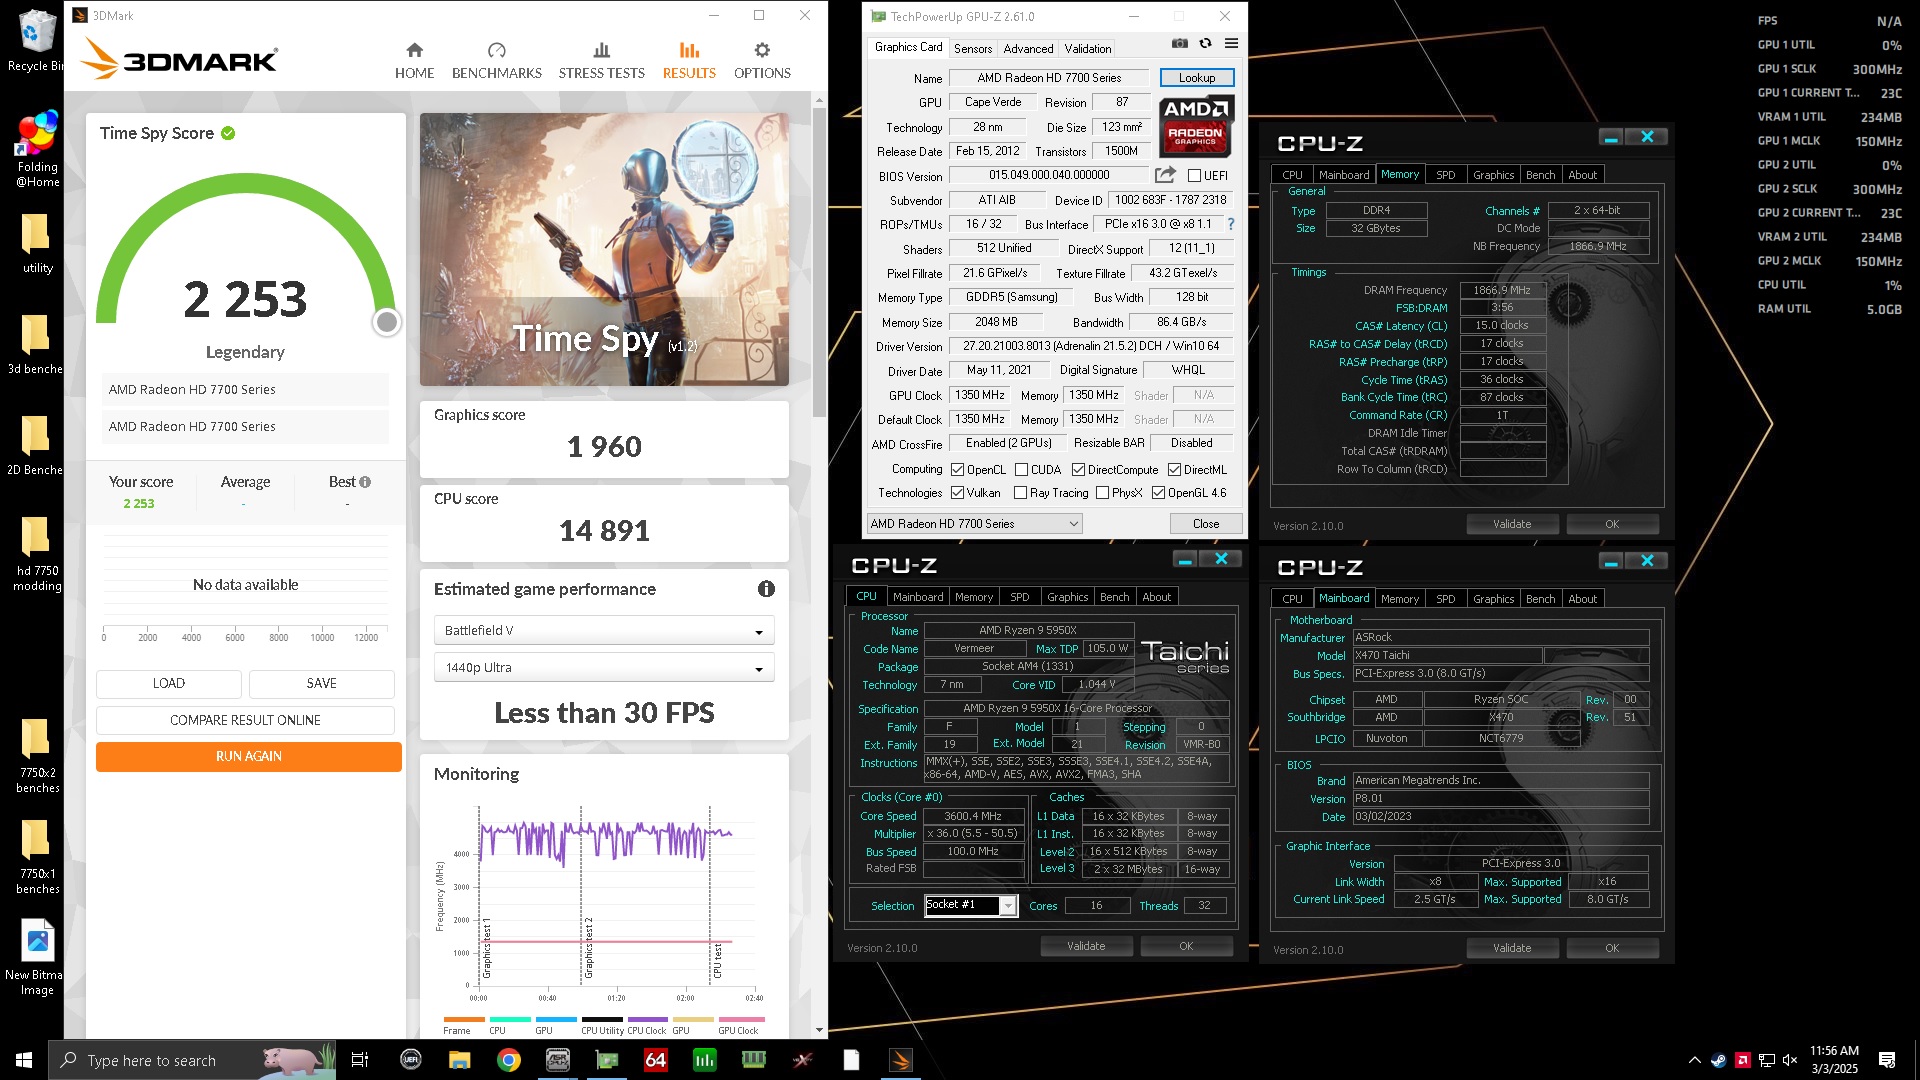
Task: Click the Steam tray icon
Action: pos(1719,1060)
